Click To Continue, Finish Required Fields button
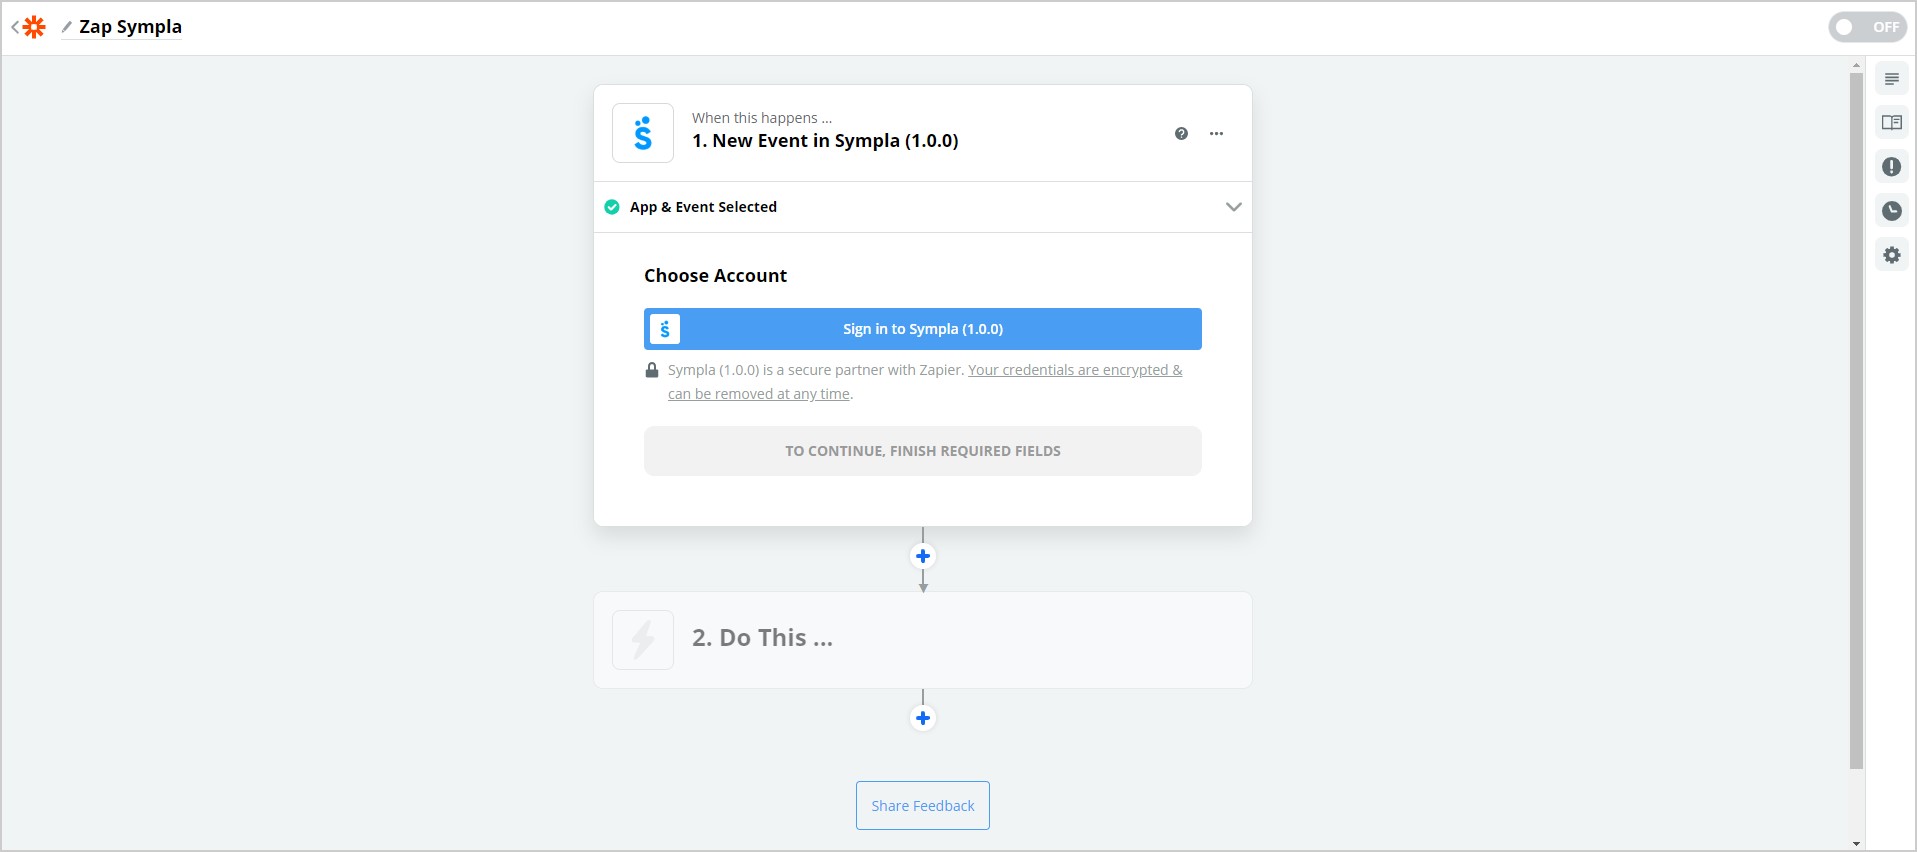The height and width of the screenshot is (852, 1917). pos(923,451)
